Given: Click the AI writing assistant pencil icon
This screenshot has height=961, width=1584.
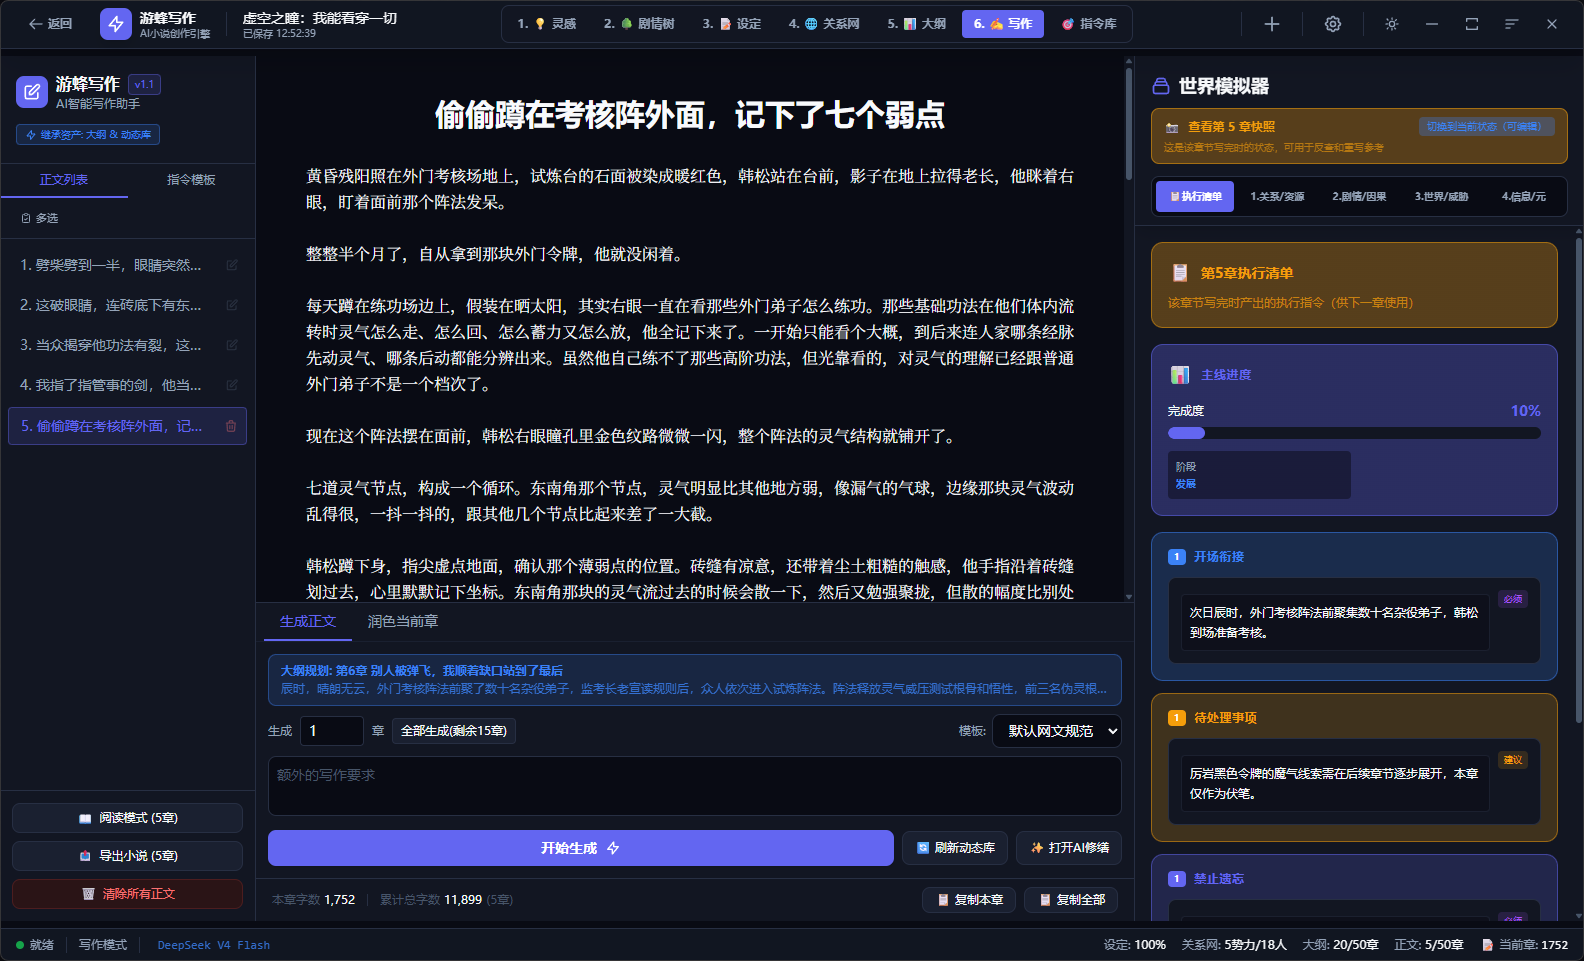Looking at the screenshot, I should pyautogui.click(x=32, y=92).
